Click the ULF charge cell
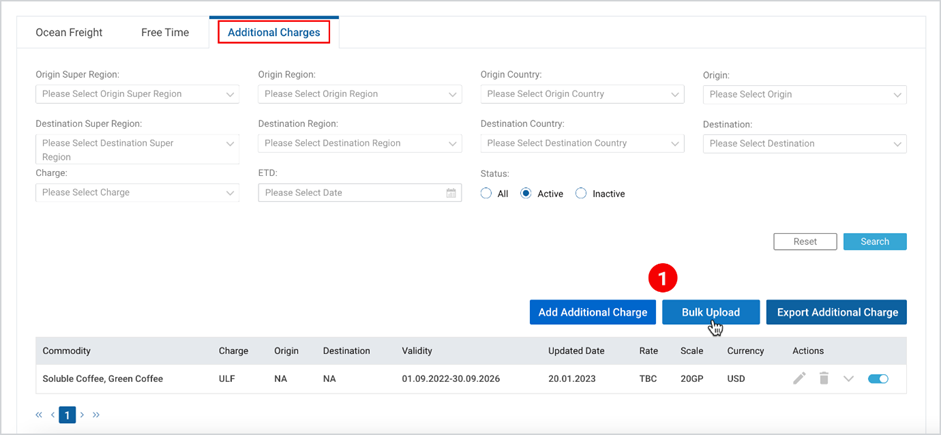 tap(226, 379)
